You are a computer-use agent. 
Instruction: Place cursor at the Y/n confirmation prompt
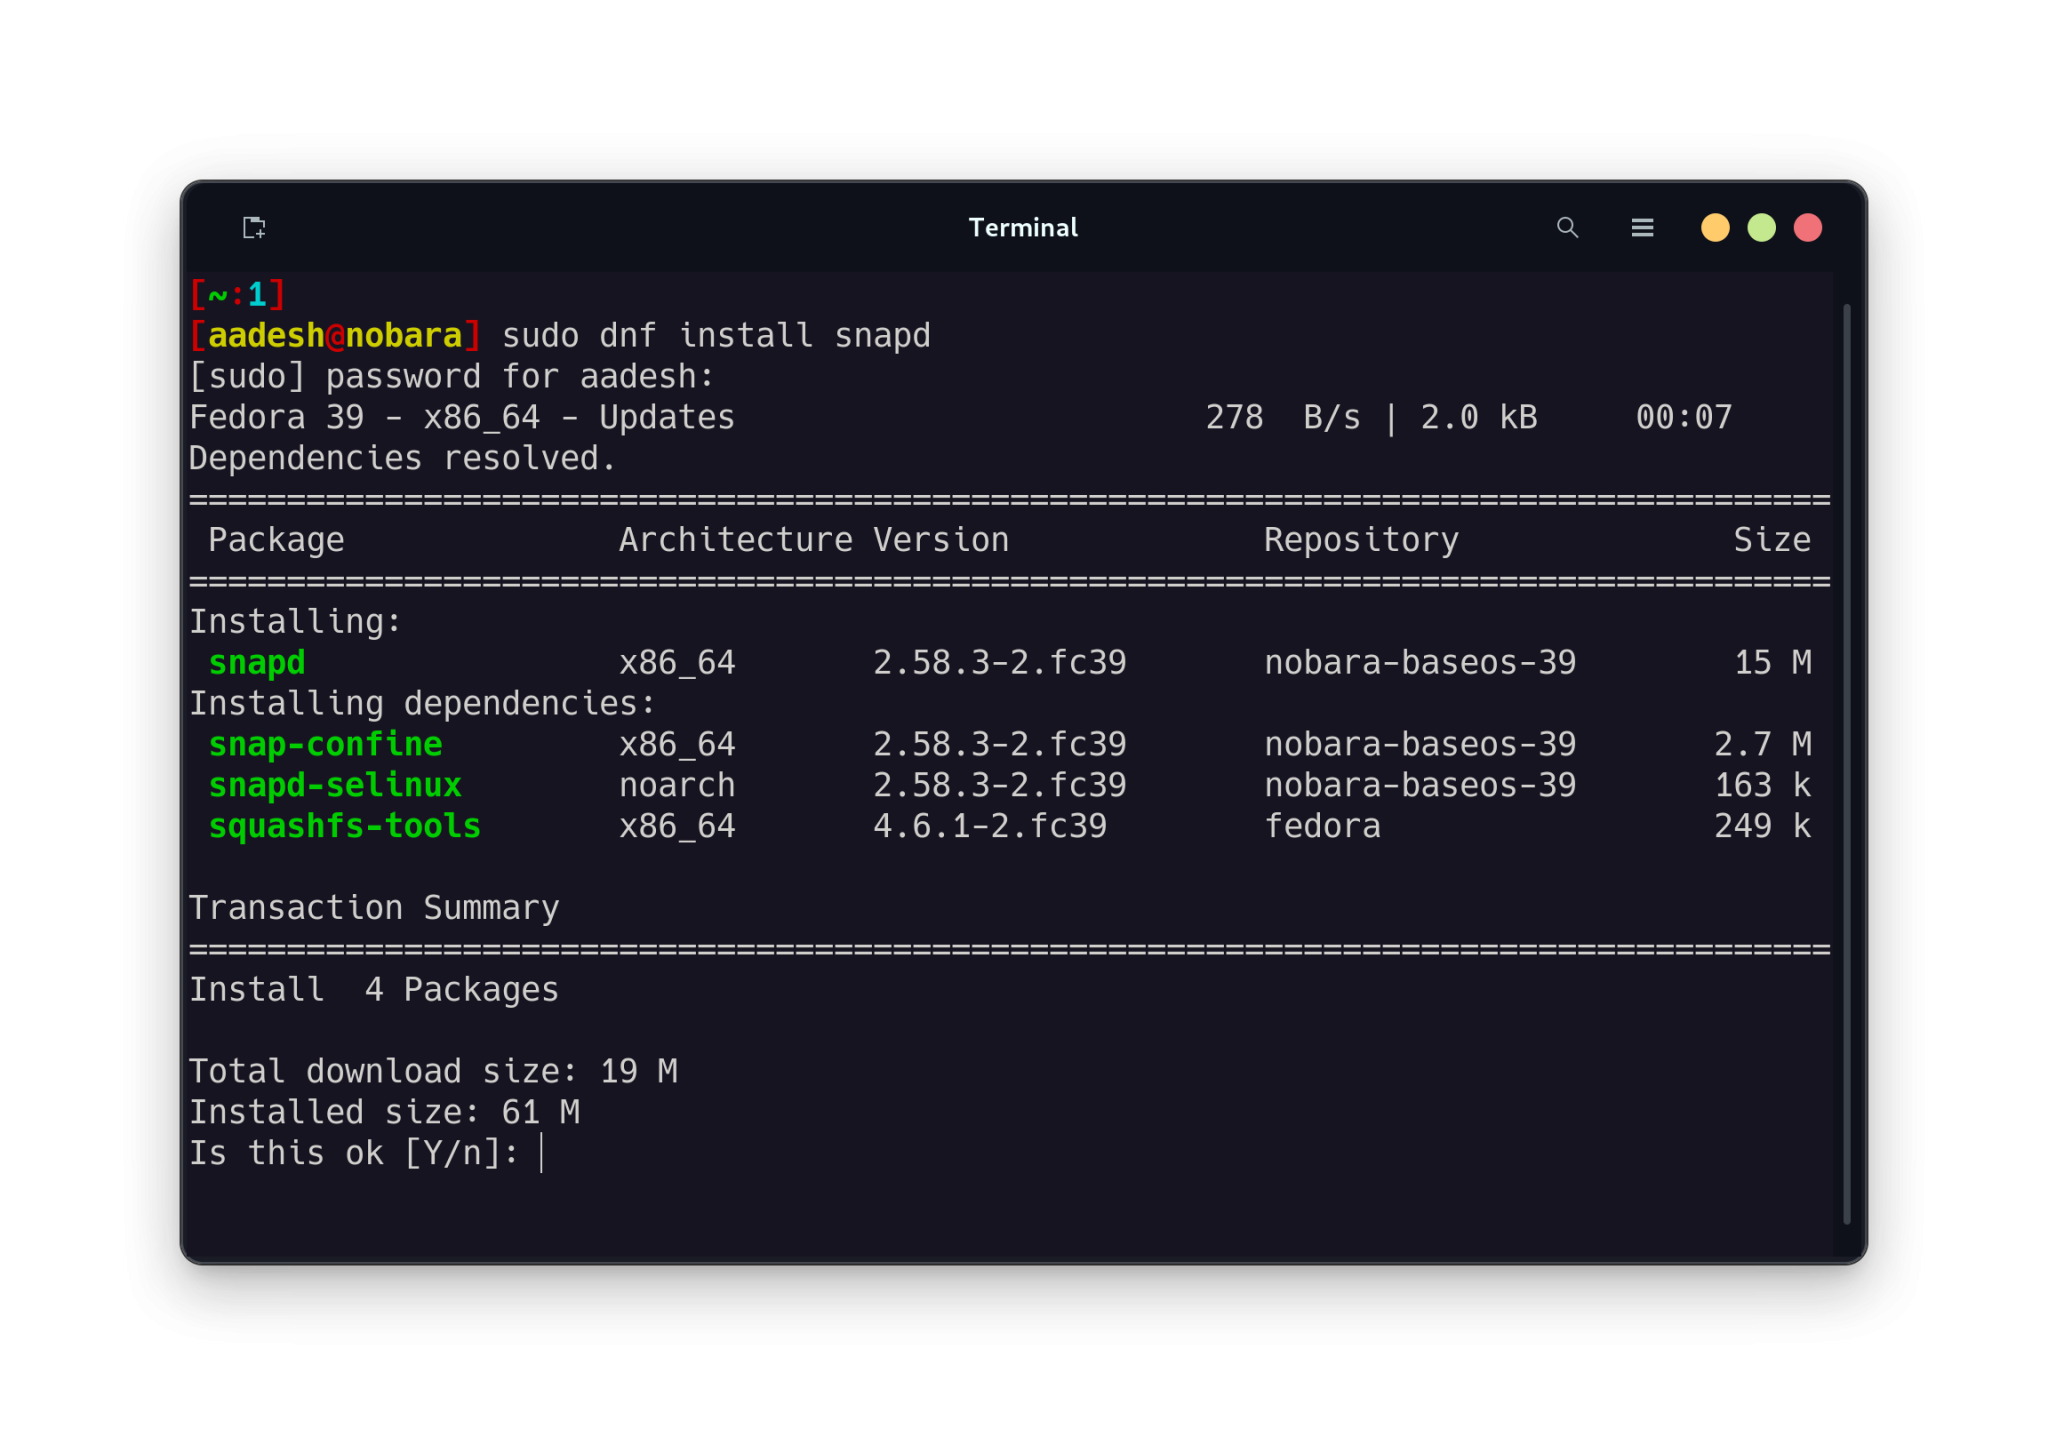[540, 1152]
